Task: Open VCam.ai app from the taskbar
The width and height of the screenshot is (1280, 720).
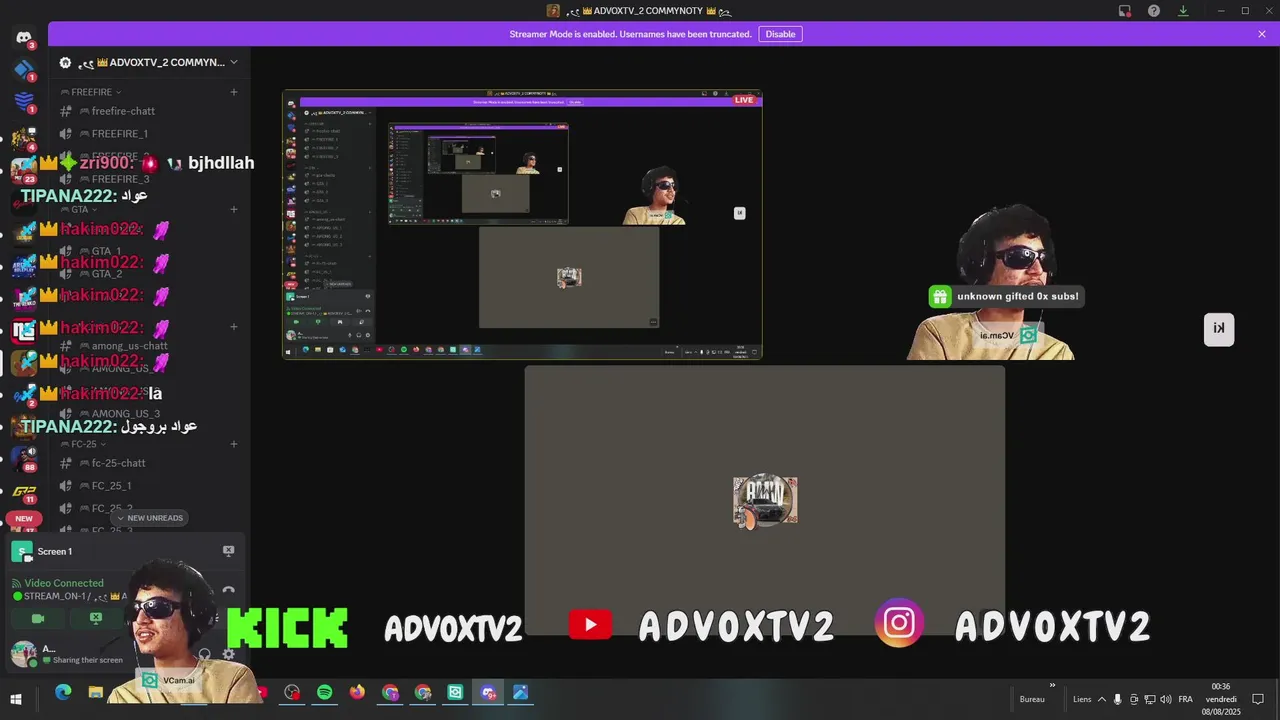Action: [x=456, y=692]
